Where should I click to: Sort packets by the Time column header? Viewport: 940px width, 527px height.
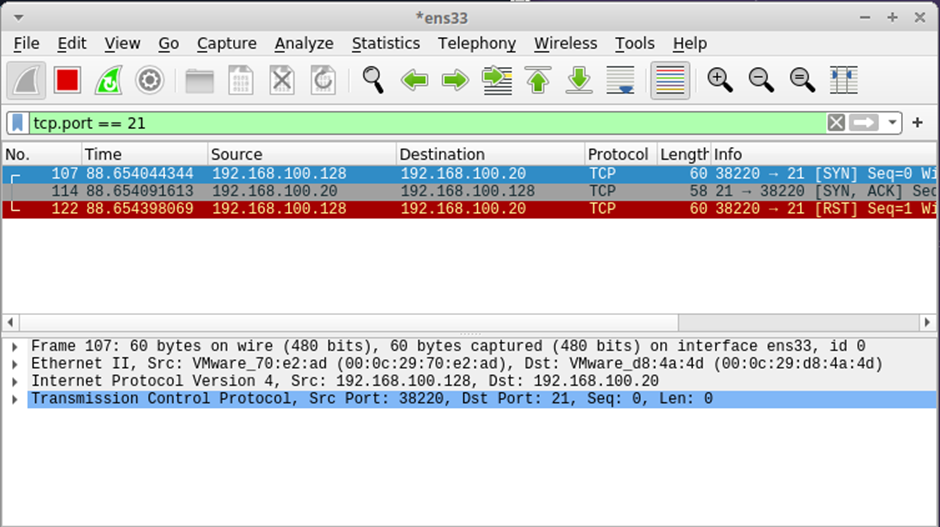click(x=144, y=154)
